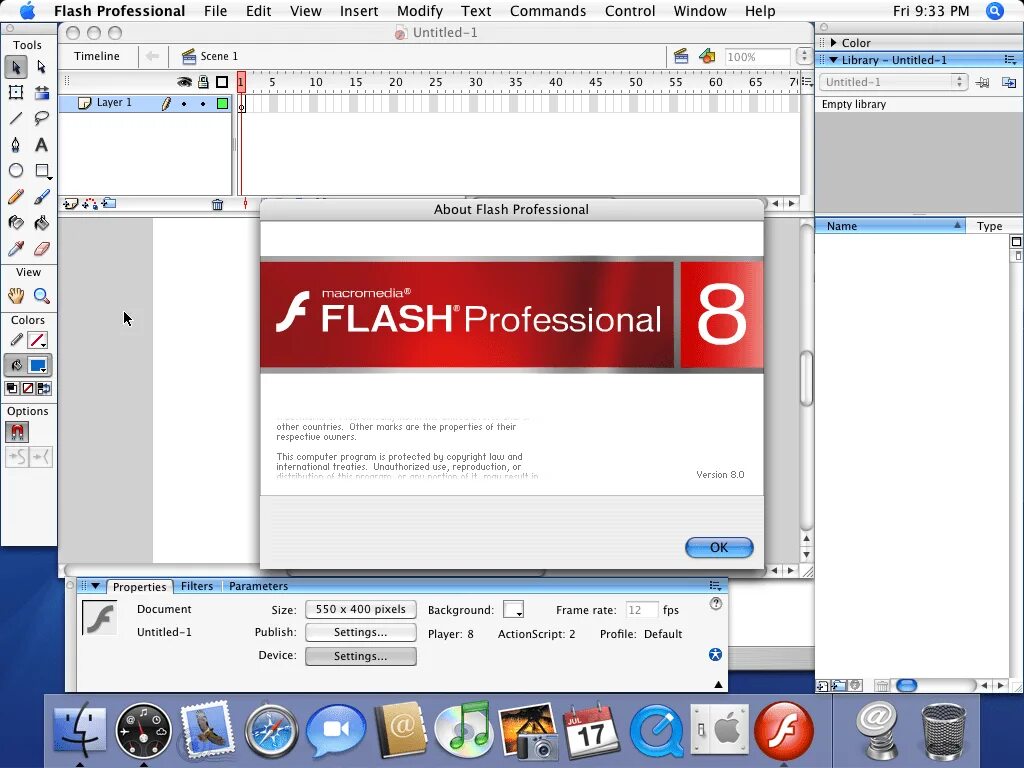Toggle Layer 1 visibility dot
This screenshot has height=768, width=1024.
point(184,103)
